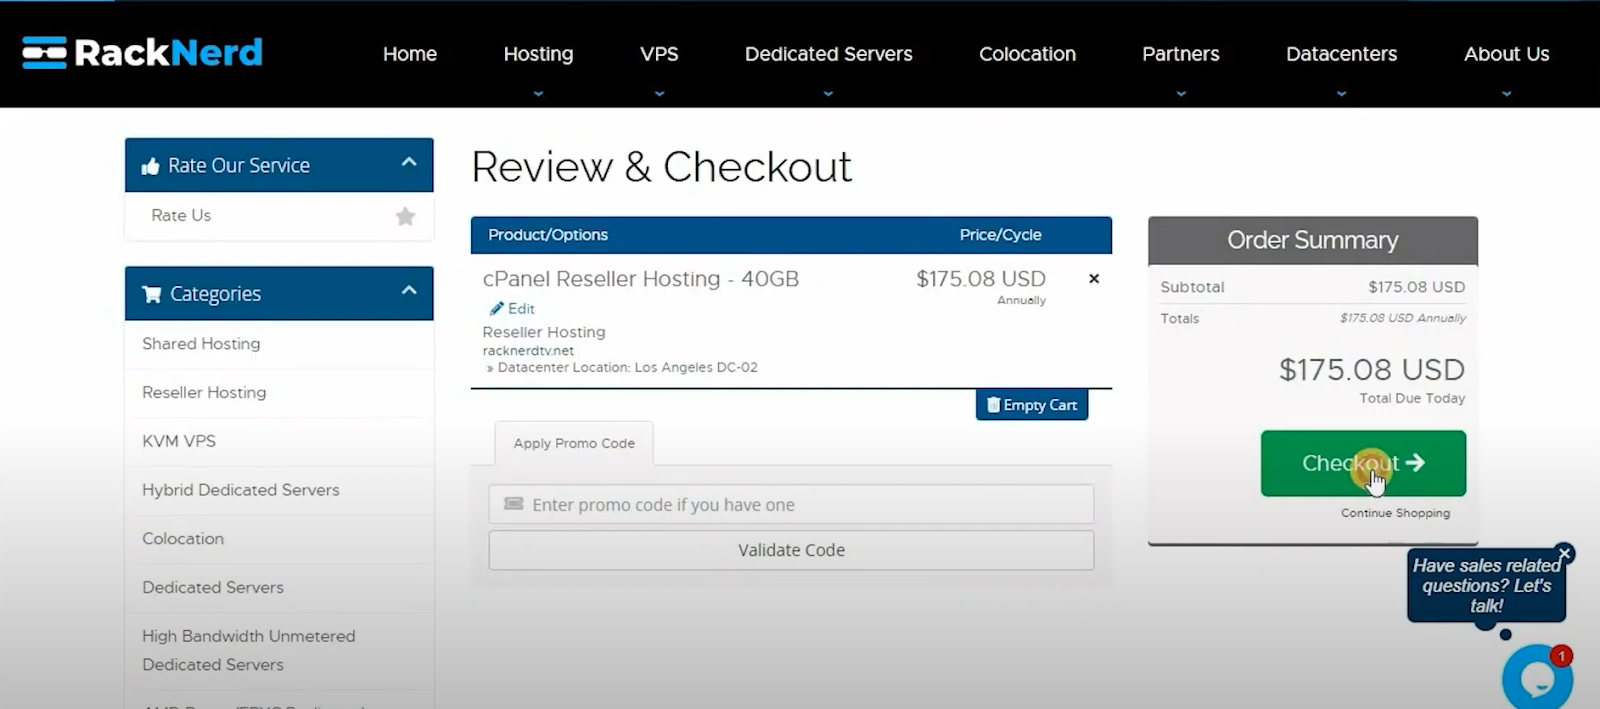Click the Continue Shopping link
Viewport: 1600px width, 709px height.
[x=1395, y=513]
